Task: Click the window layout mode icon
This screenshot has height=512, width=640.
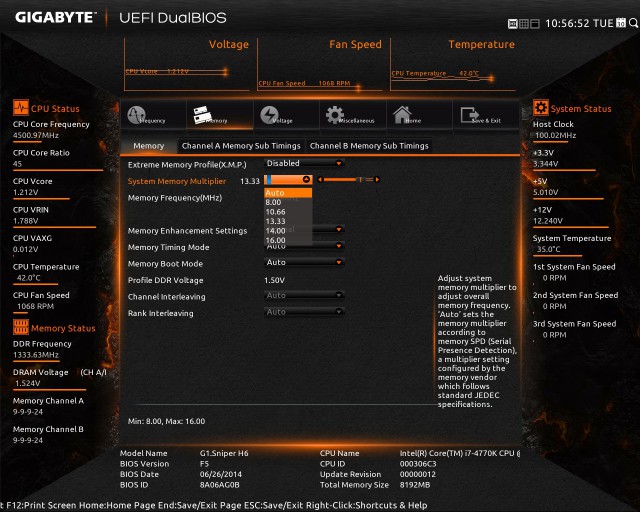Action: pos(535,24)
